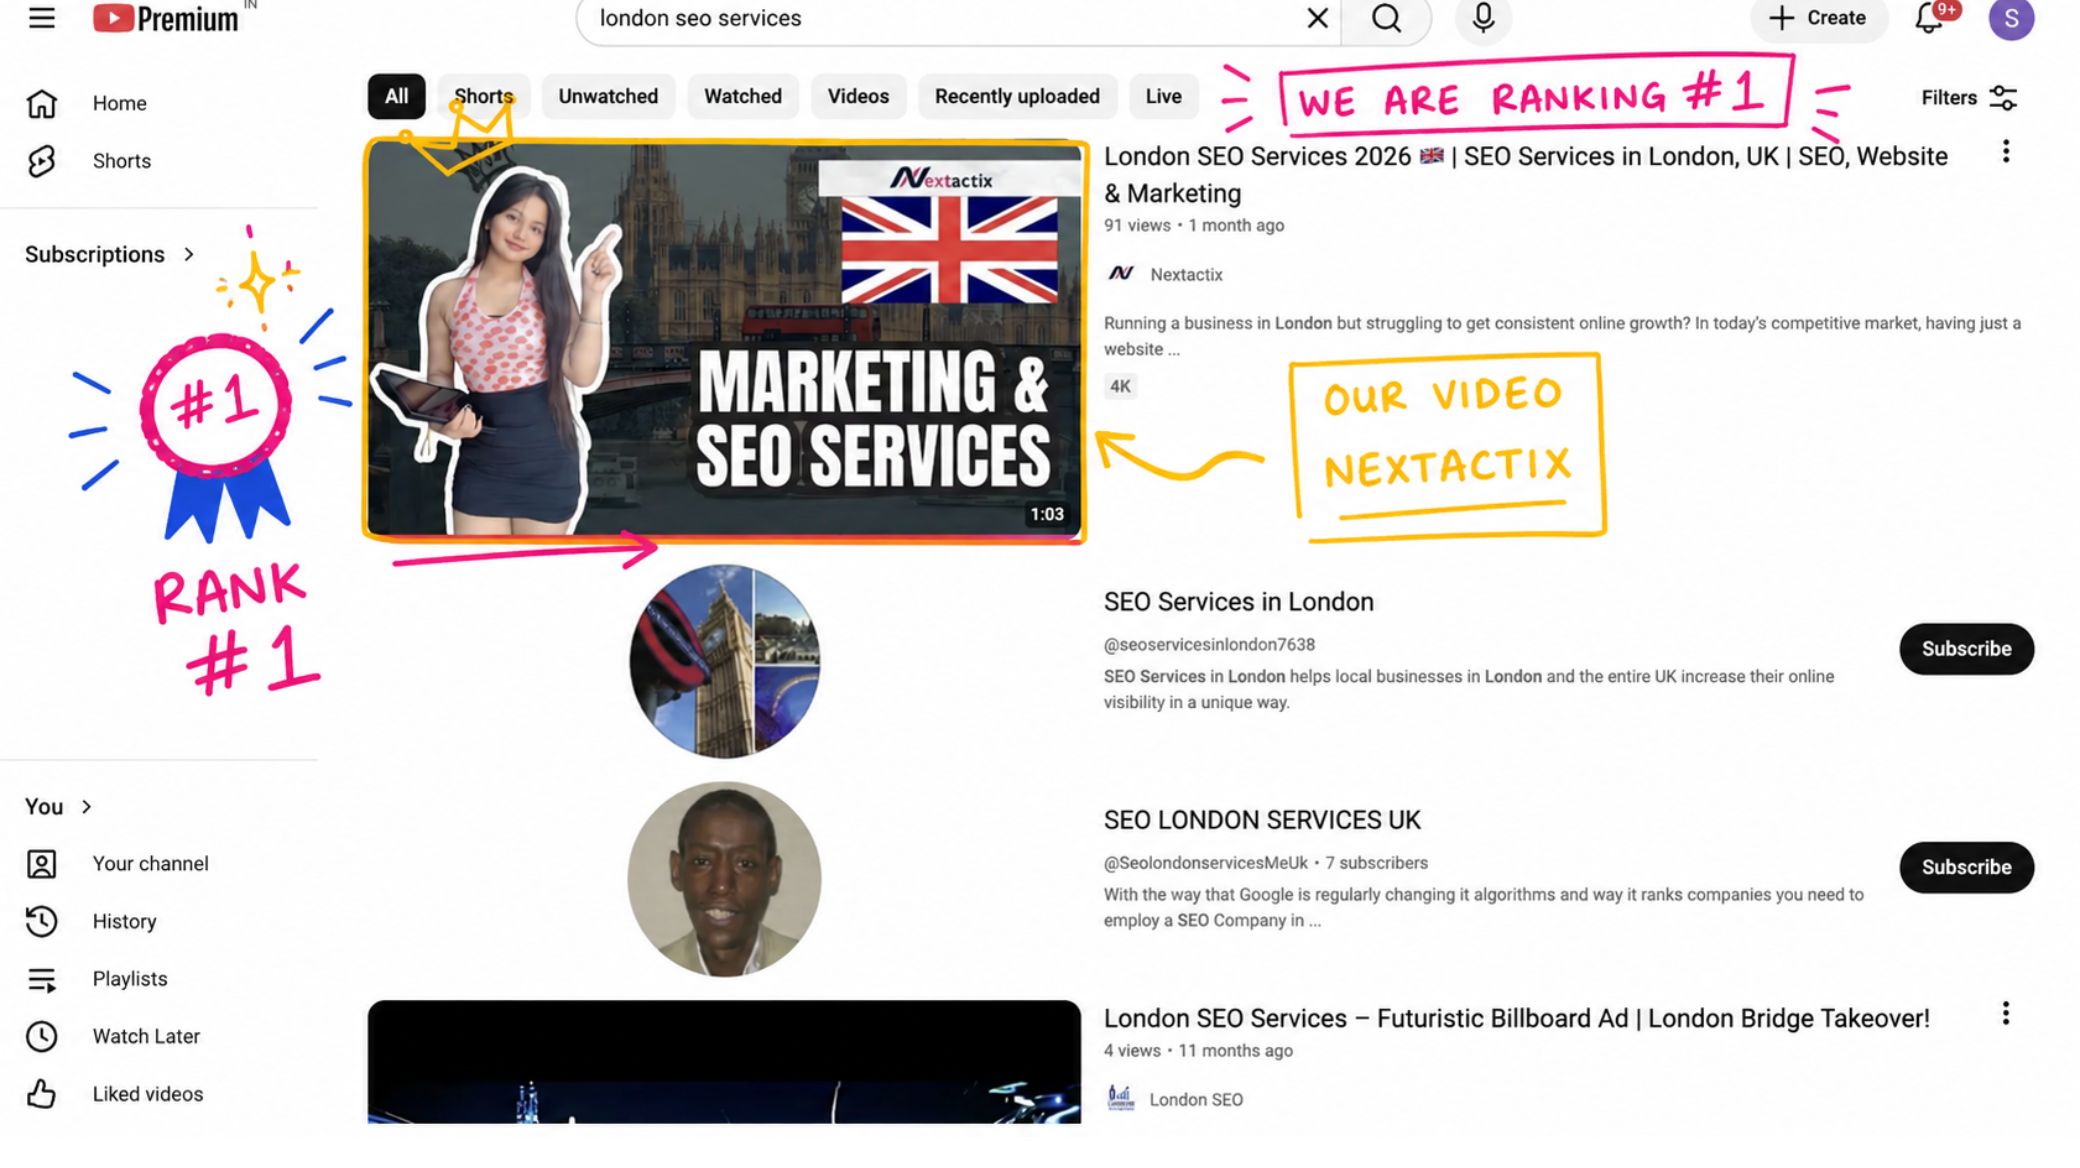Viewport: 2080px width, 1168px height.
Task: Subscribe to SEO Services in London
Action: (x=1966, y=649)
